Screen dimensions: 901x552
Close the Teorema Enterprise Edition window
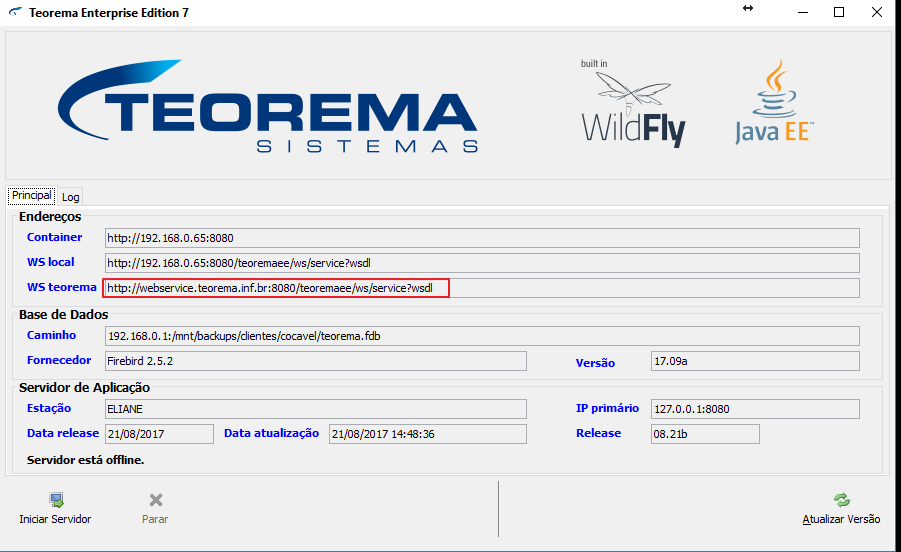click(x=876, y=12)
